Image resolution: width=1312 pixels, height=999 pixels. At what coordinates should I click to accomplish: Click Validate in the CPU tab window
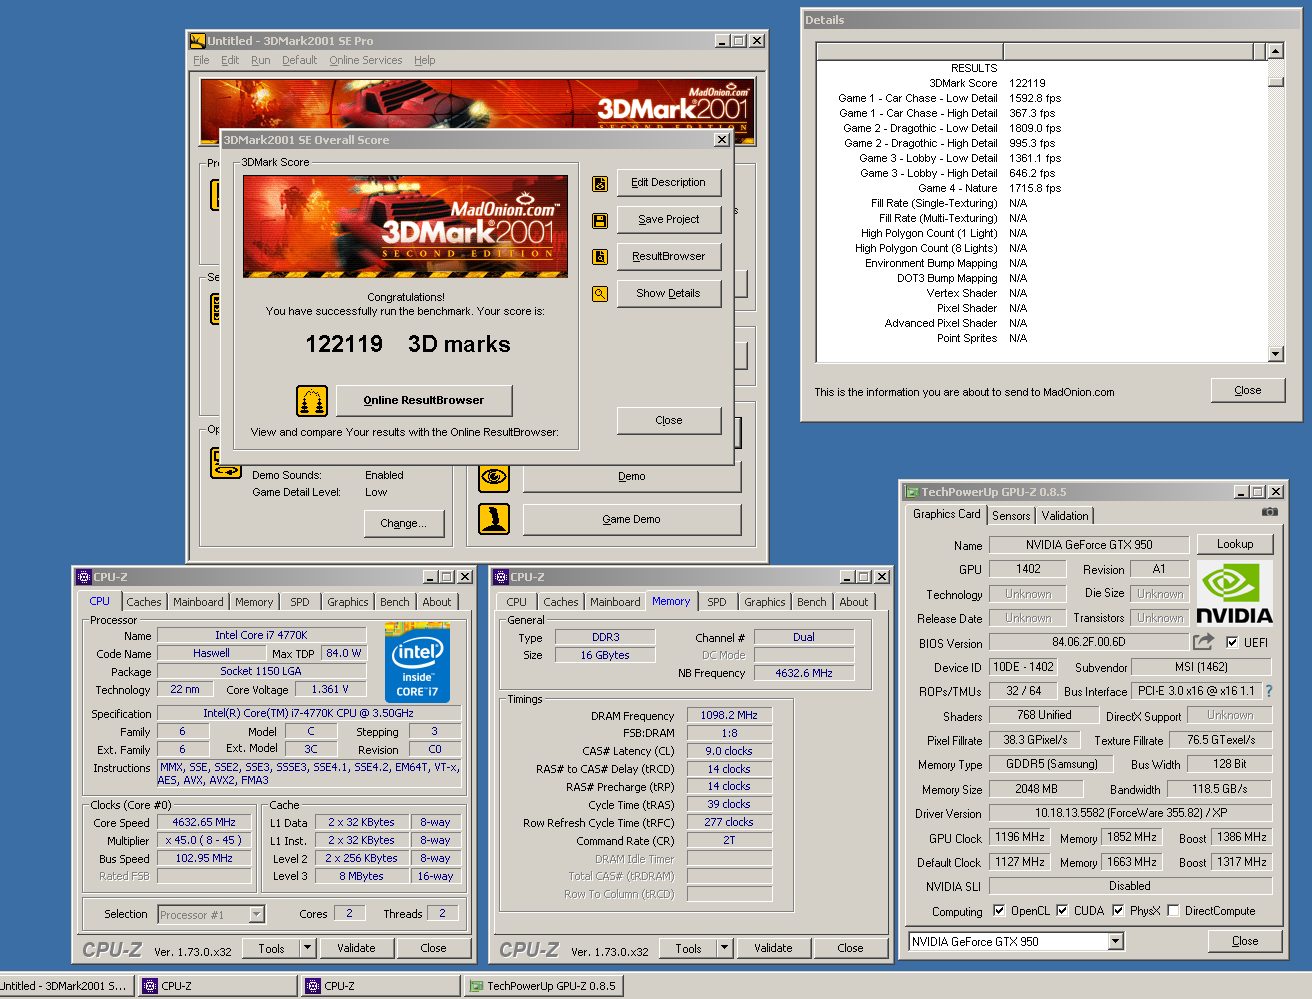(356, 948)
